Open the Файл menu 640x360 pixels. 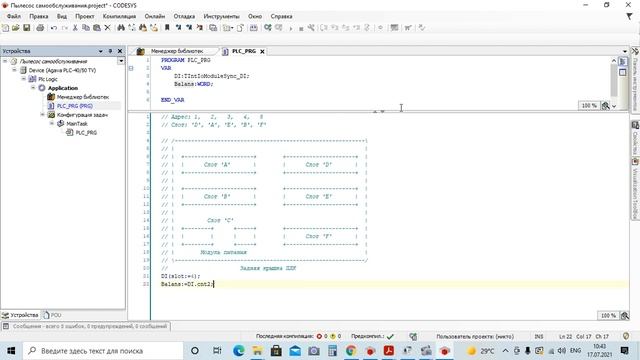click(13, 16)
